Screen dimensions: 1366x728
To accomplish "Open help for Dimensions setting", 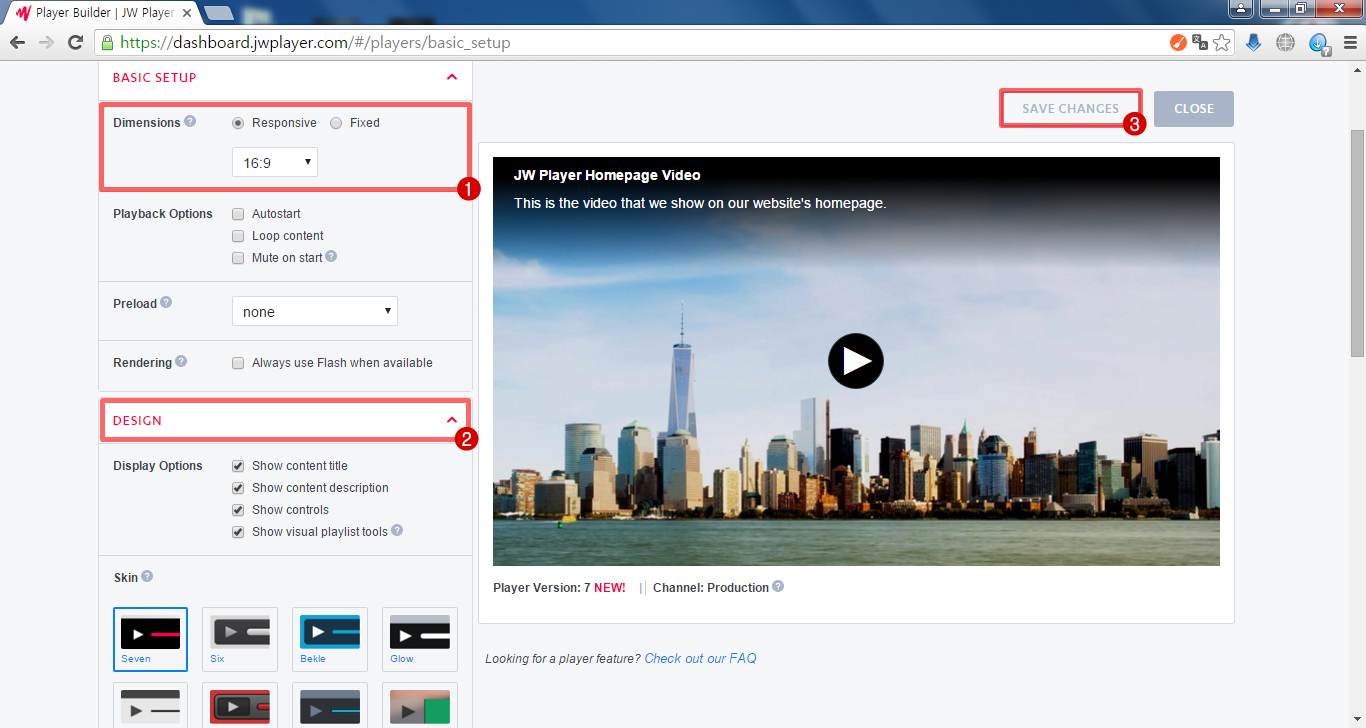I will point(190,122).
